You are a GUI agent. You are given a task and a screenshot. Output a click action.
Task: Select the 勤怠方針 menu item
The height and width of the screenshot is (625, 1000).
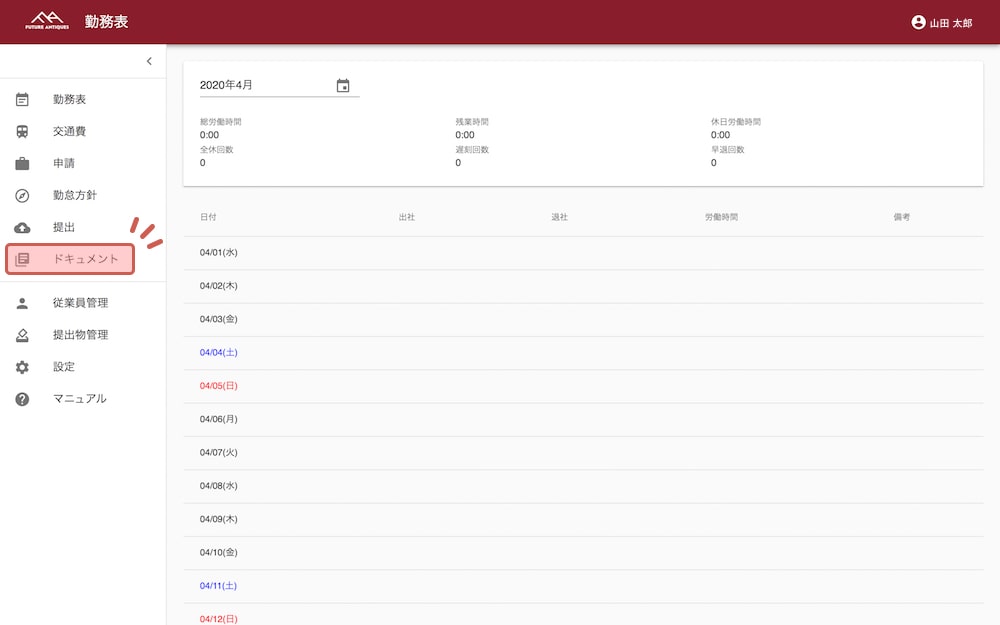tap(75, 196)
